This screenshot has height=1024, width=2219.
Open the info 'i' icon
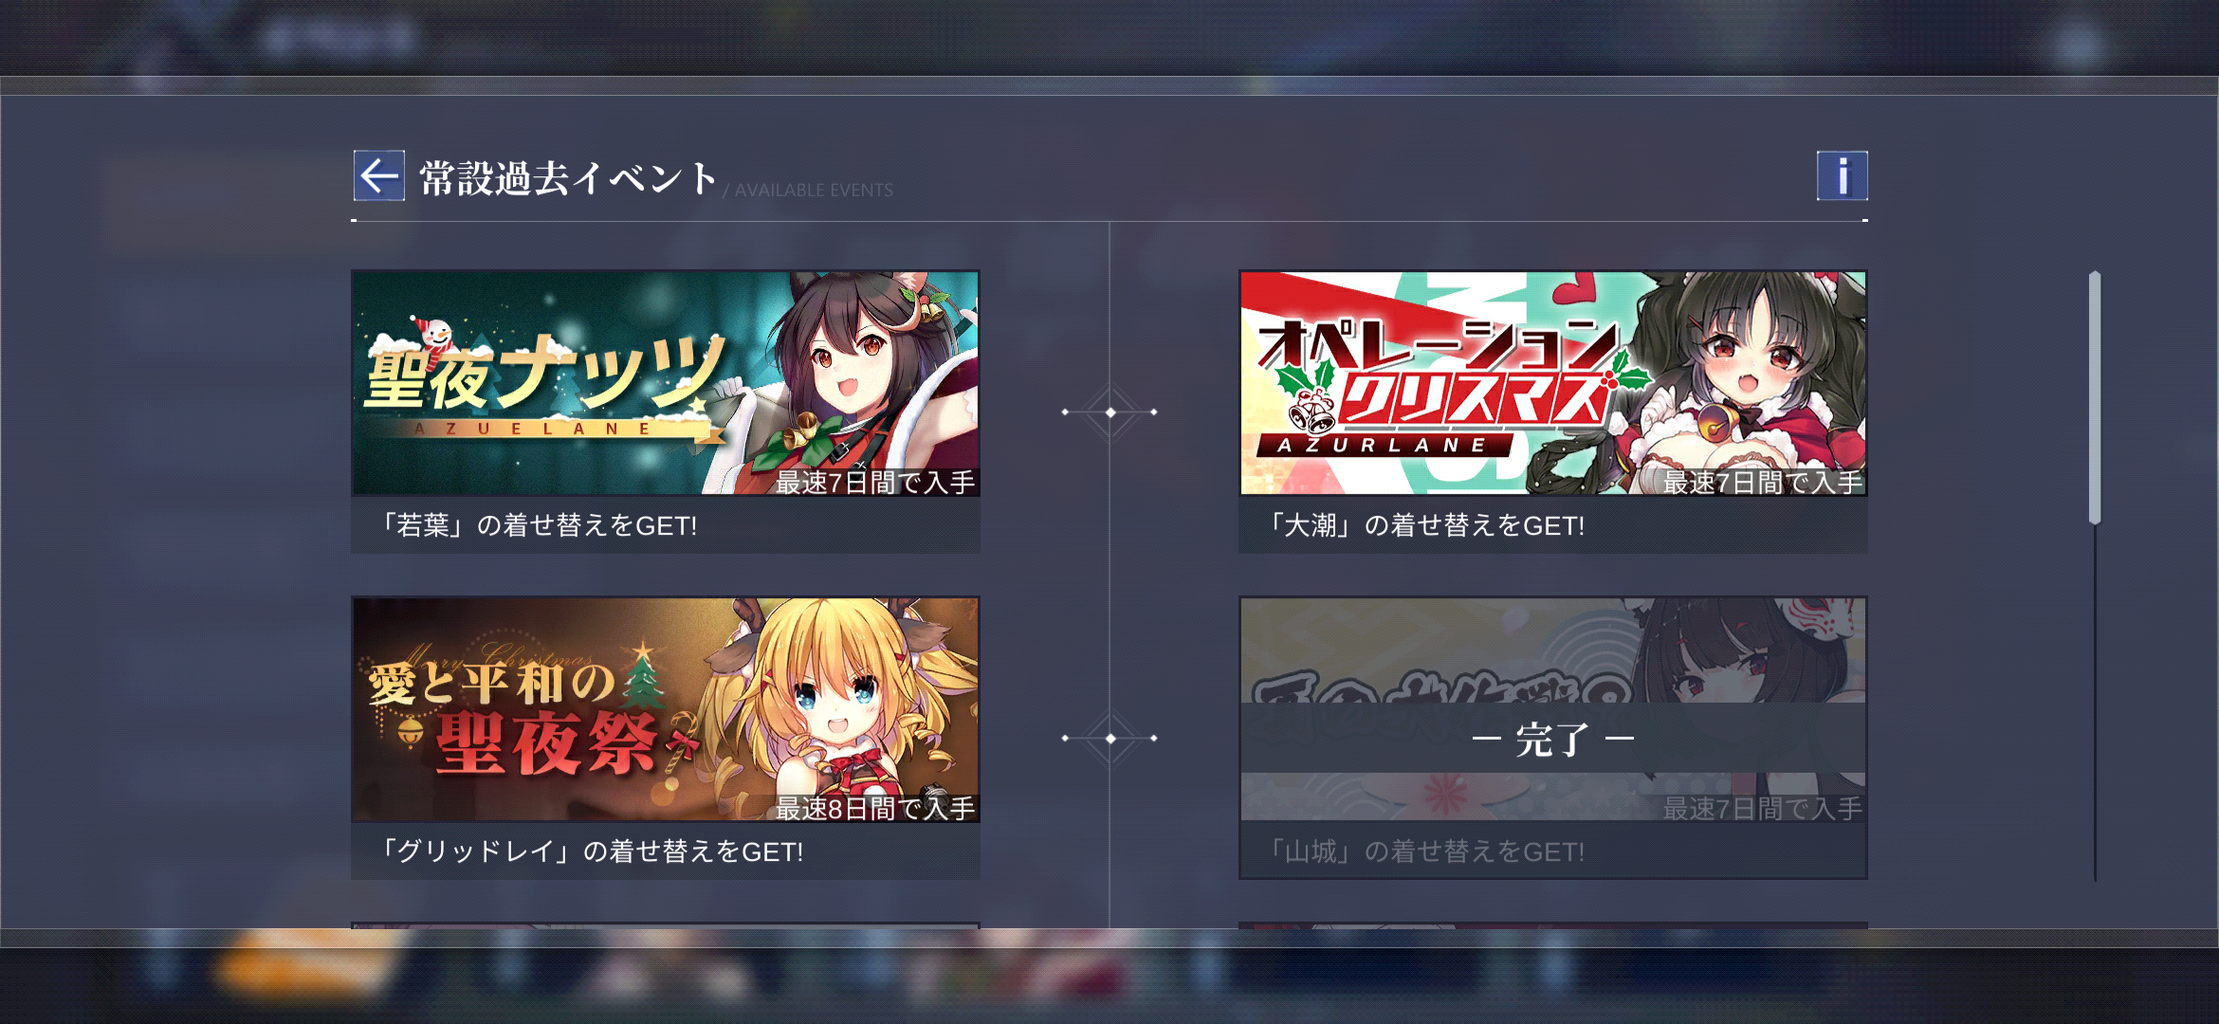pyautogui.click(x=1842, y=176)
